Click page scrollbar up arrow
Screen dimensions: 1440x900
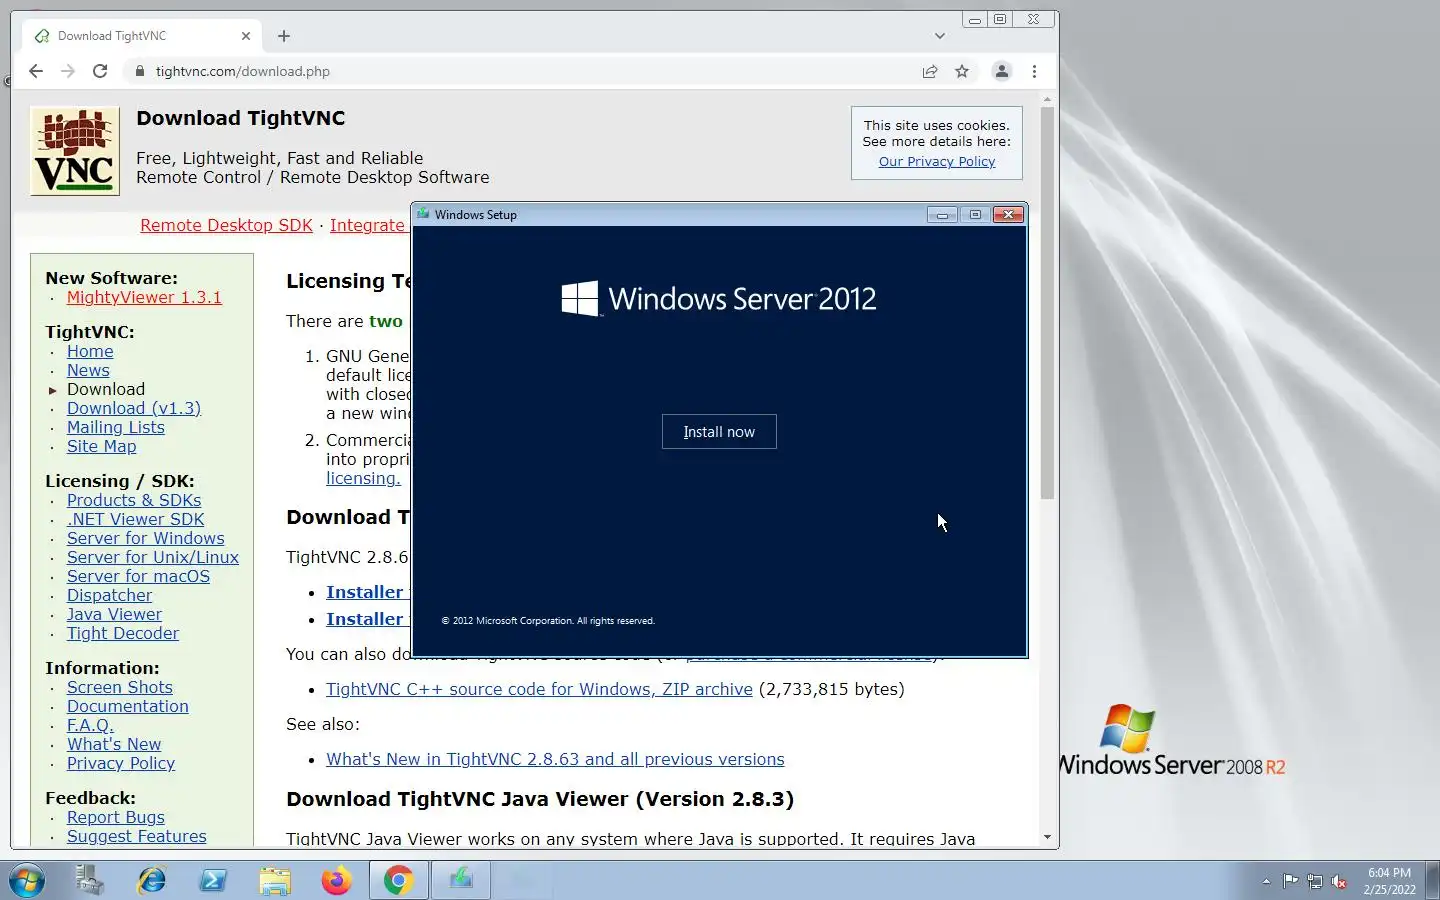click(1047, 99)
